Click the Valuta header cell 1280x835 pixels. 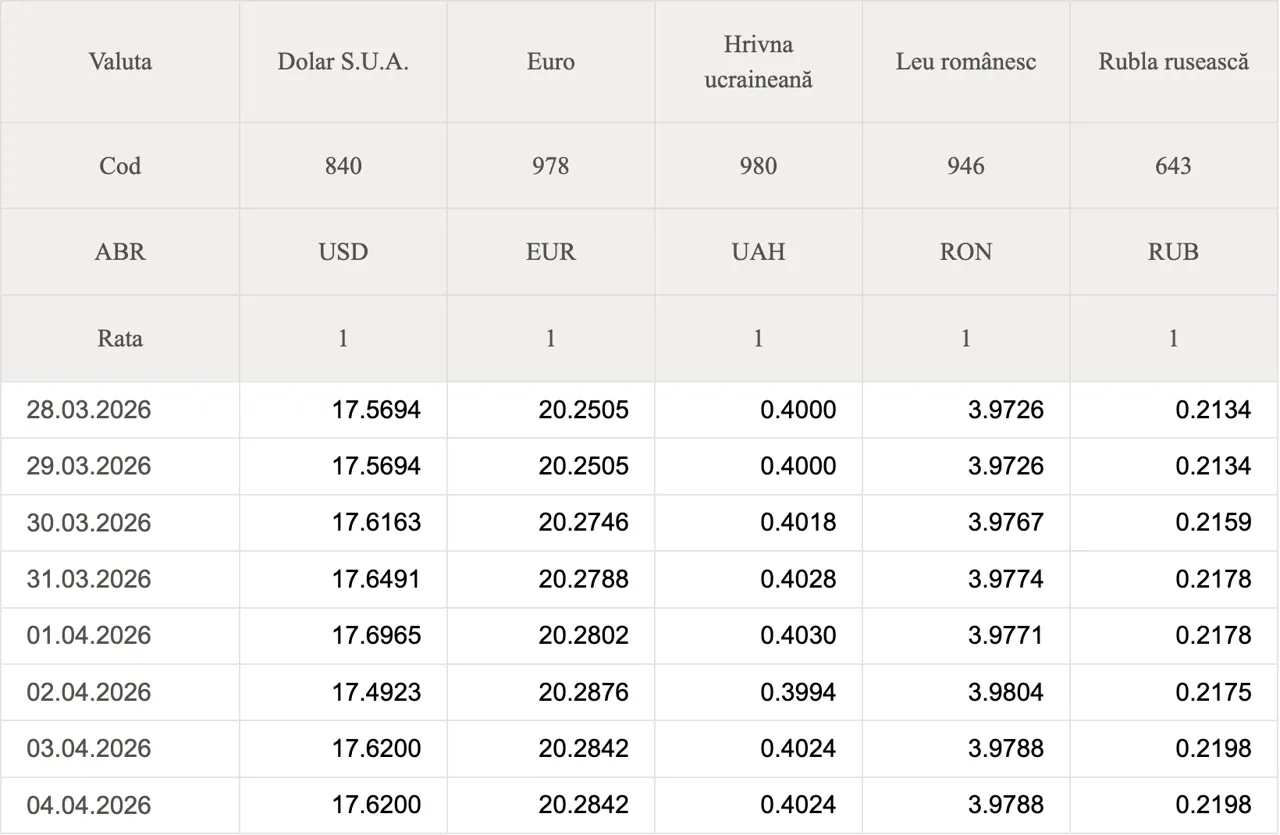click(x=120, y=62)
